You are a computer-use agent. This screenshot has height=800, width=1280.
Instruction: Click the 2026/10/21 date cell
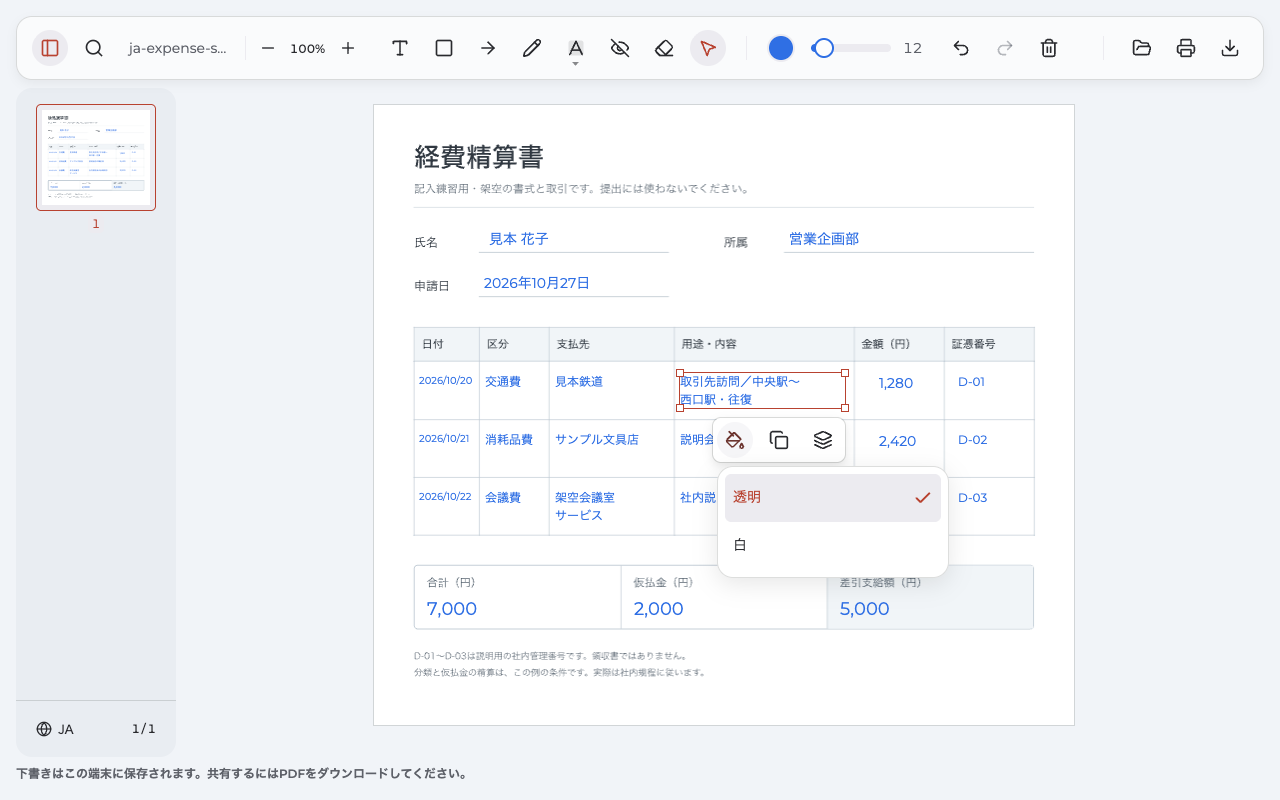pos(445,439)
